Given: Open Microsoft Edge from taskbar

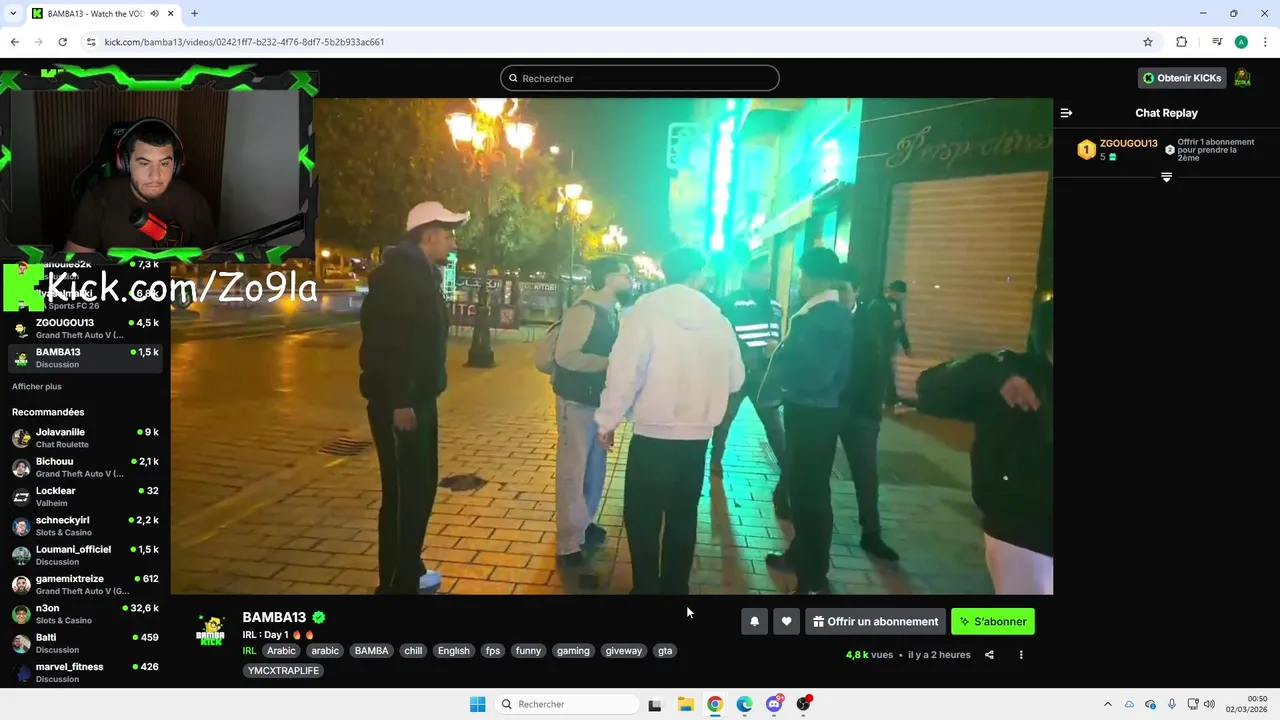Looking at the screenshot, I should click(744, 704).
